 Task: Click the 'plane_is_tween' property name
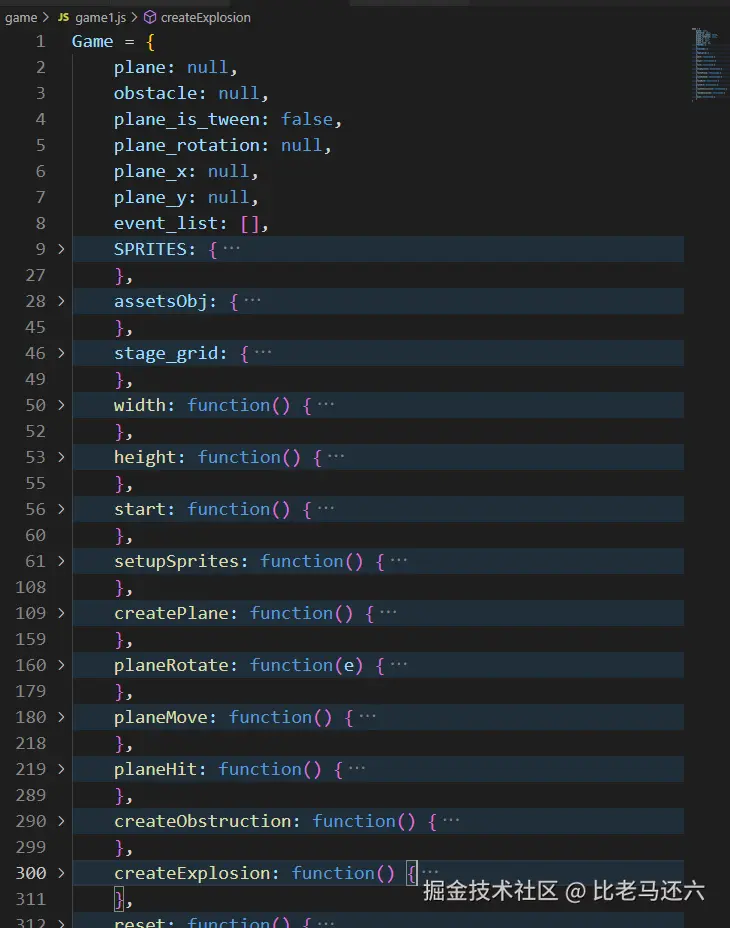point(186,120)
